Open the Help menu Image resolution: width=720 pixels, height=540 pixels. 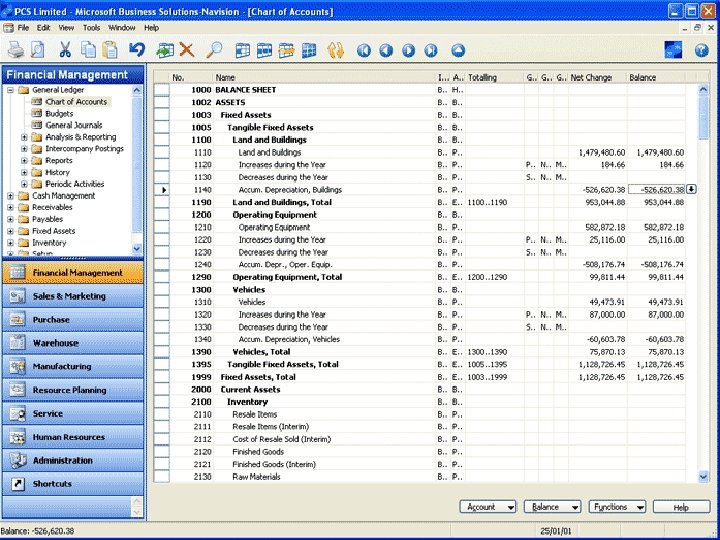coord(152,28)
